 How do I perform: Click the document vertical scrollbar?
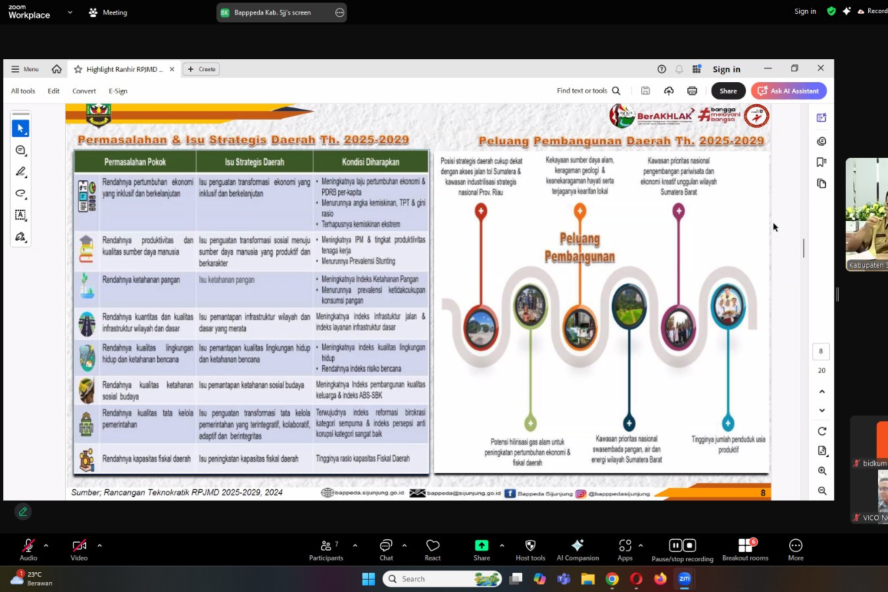pyautogui.click(x=804, y=248)
